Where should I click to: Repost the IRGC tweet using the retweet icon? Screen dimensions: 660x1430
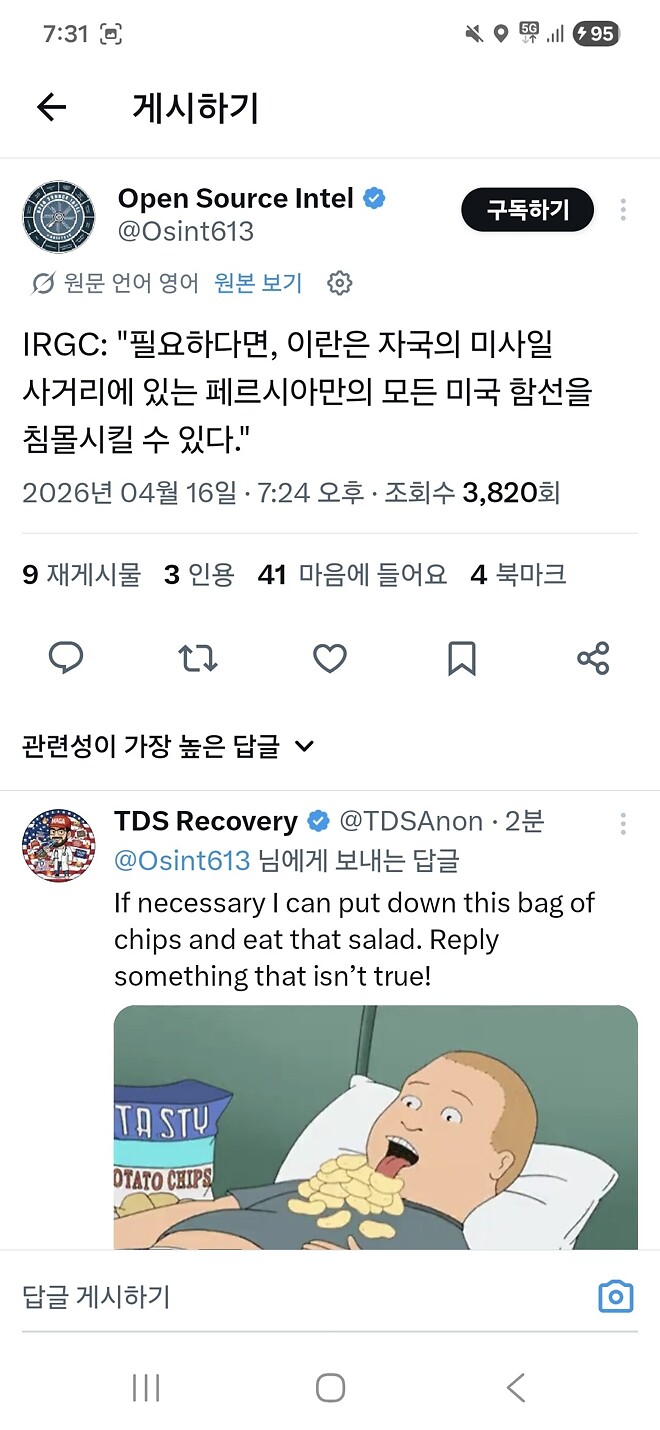pyautogui.click(x=198, y=658)
